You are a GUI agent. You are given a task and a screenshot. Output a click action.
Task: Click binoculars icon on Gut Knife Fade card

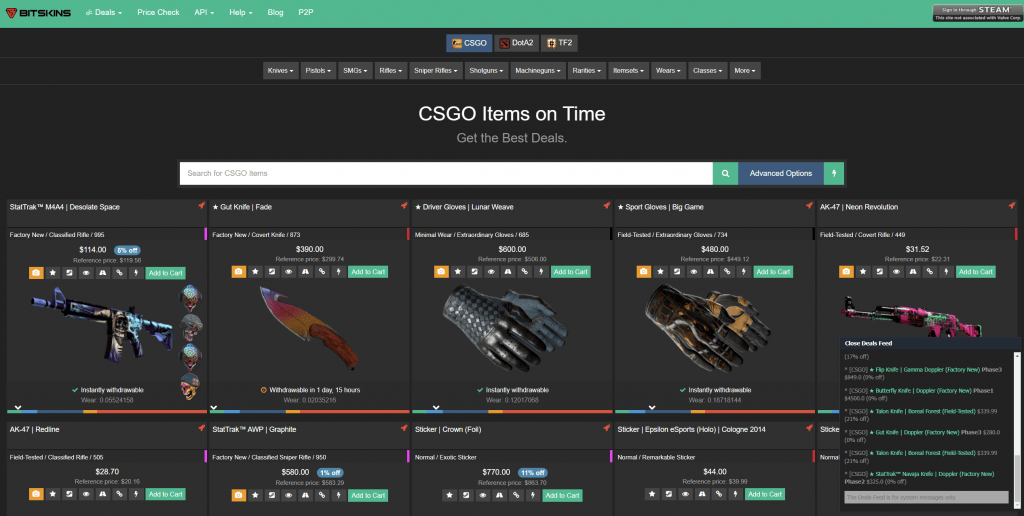point(305,272)
